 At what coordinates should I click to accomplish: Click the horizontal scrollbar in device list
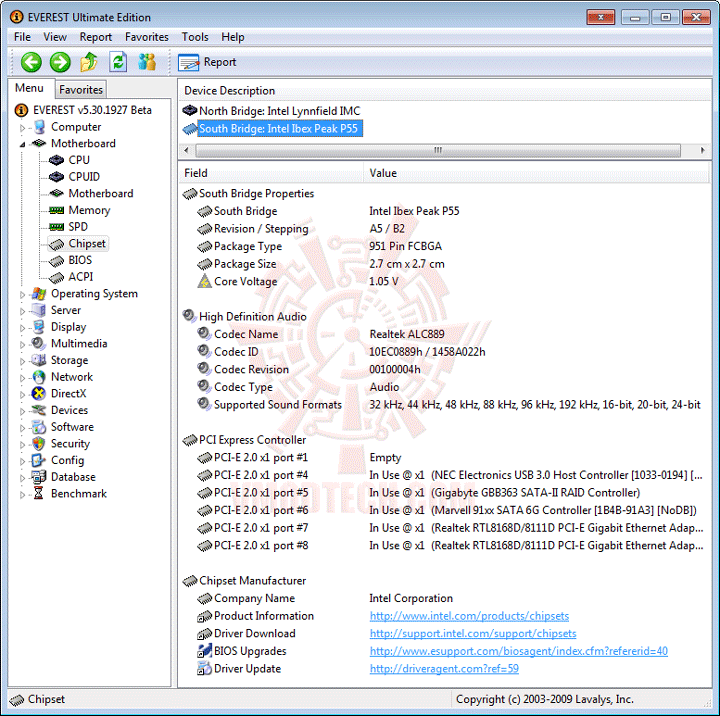coord(438,150)
